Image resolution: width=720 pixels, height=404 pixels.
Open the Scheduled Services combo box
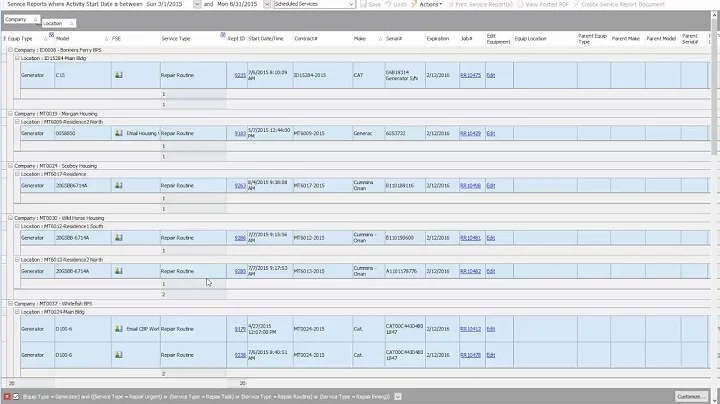pyautogui.click(x=315, y=4)
